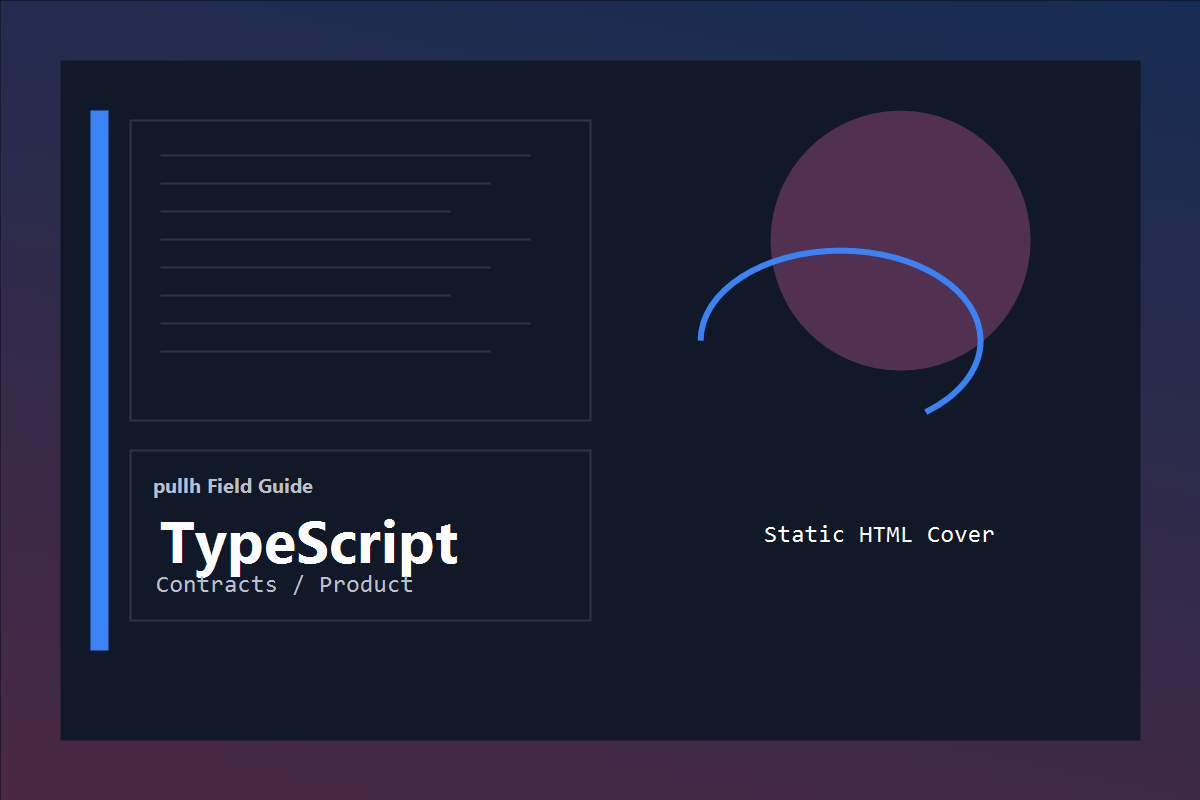Click the blue vertical accent bar
1200x800 pixels.
(x=101, y=380)
